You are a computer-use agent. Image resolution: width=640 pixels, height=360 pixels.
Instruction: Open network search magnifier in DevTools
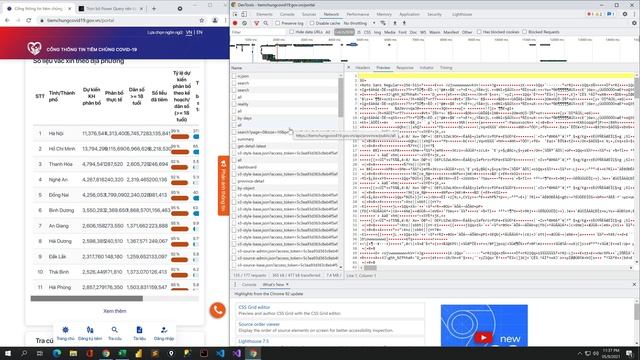(266, 23)
